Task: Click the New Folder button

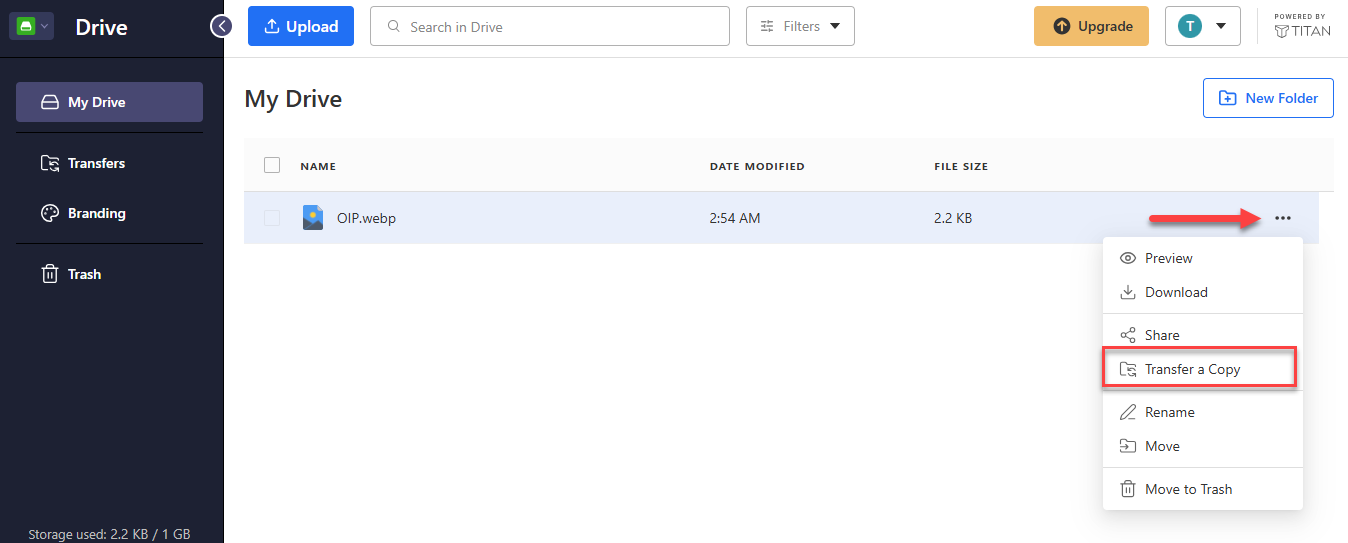Action: click(x=1268, y=98)
